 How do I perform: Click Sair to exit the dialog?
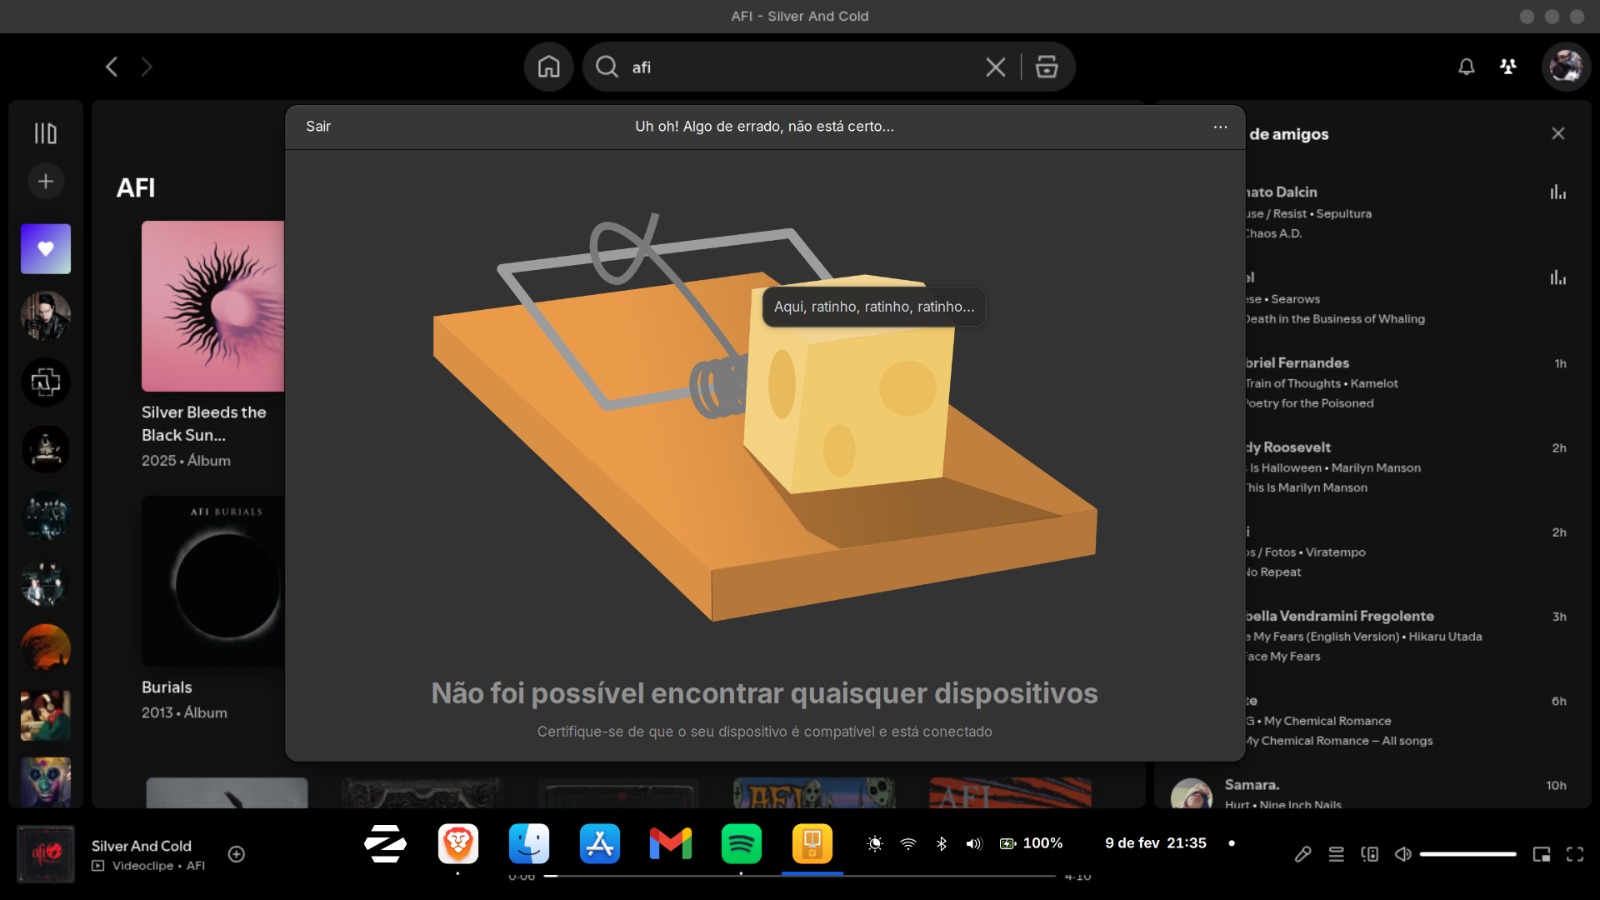[x=318, y=127]
